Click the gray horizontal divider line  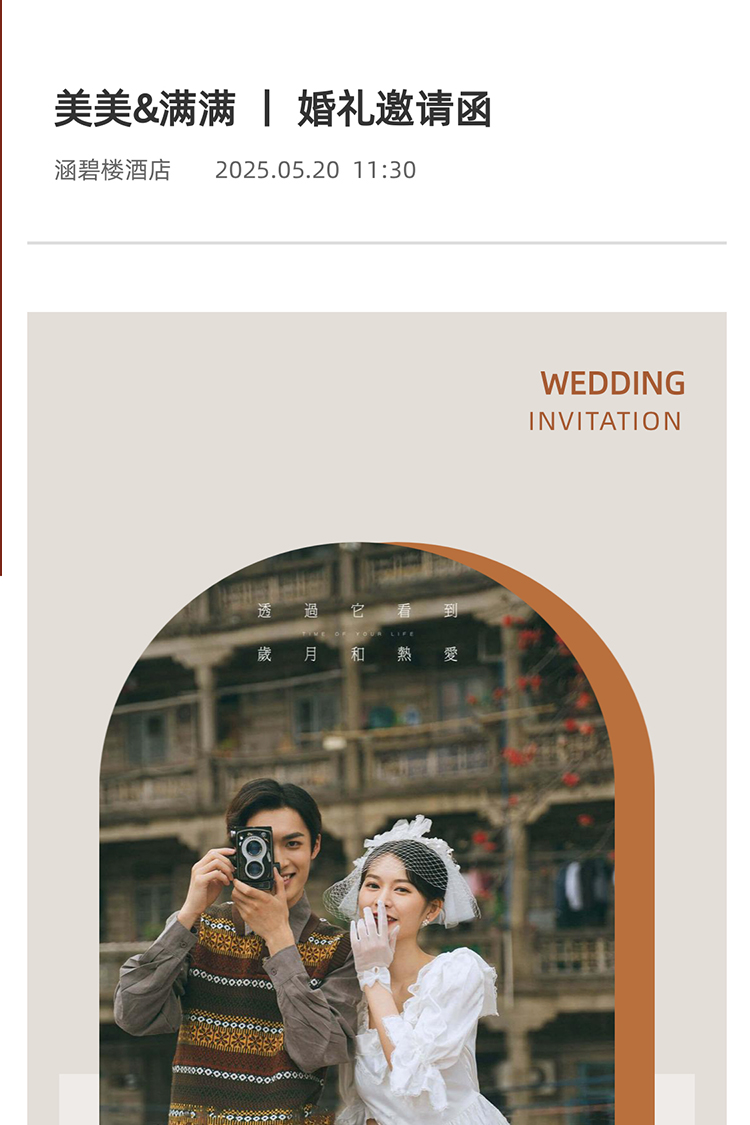tap(377, 243)
